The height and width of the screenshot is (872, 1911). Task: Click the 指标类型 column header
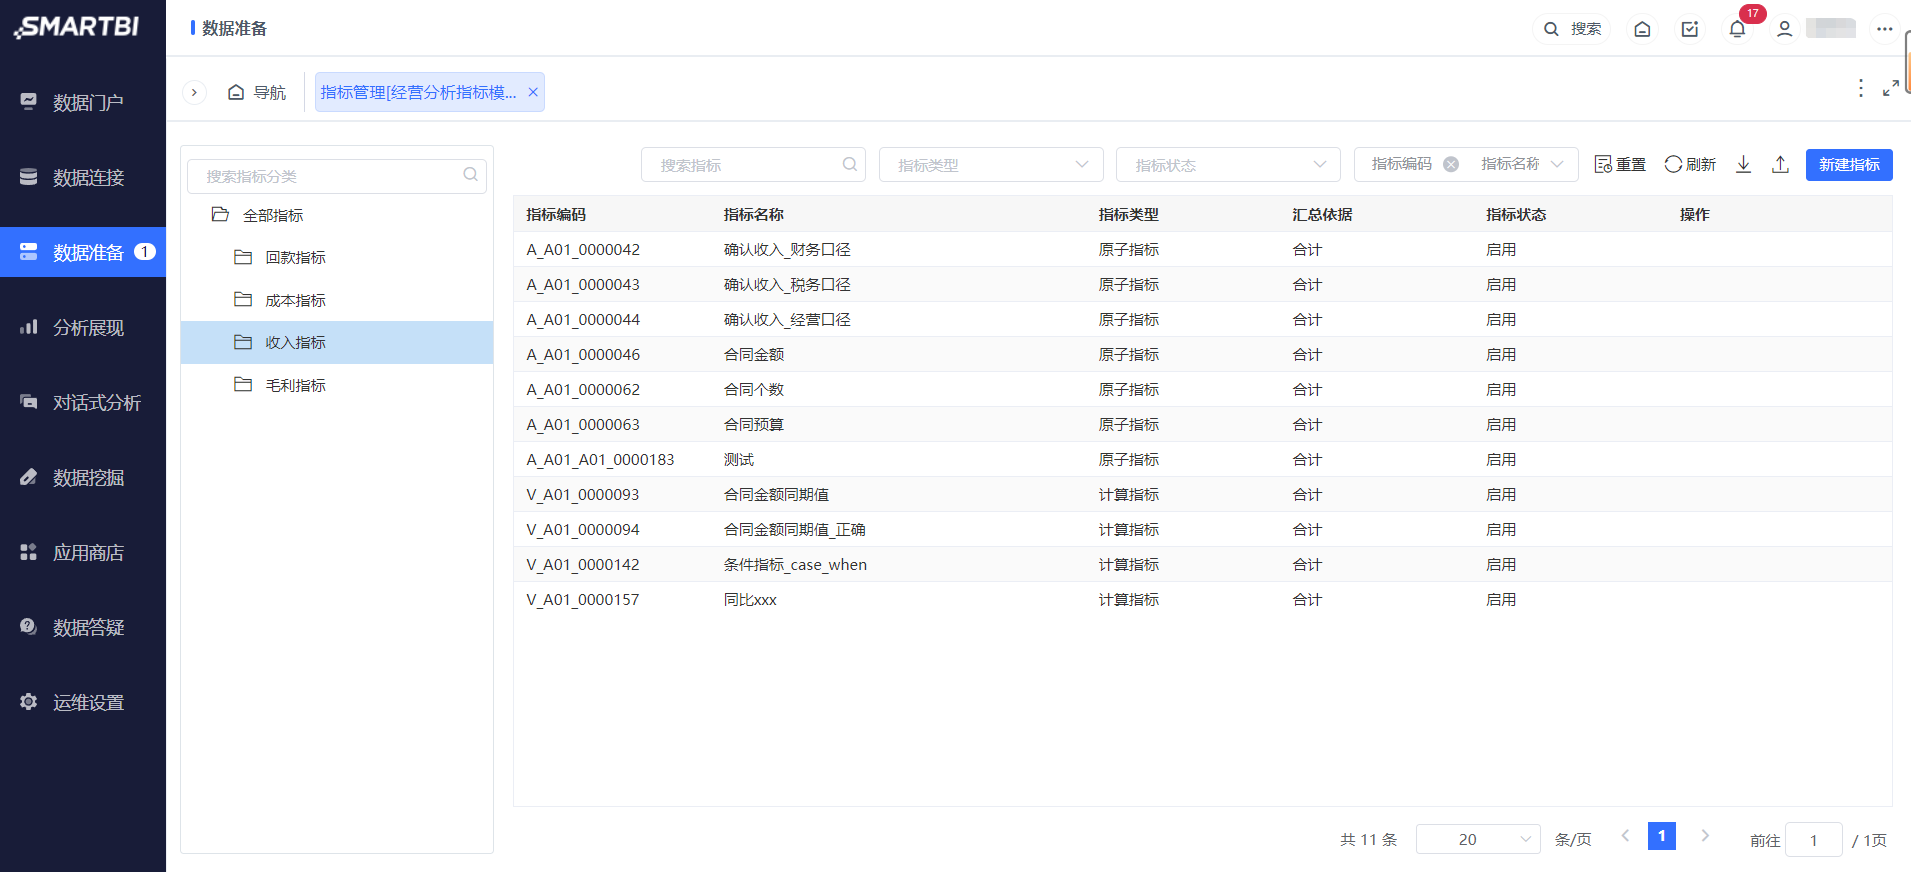click(1128, 214)
